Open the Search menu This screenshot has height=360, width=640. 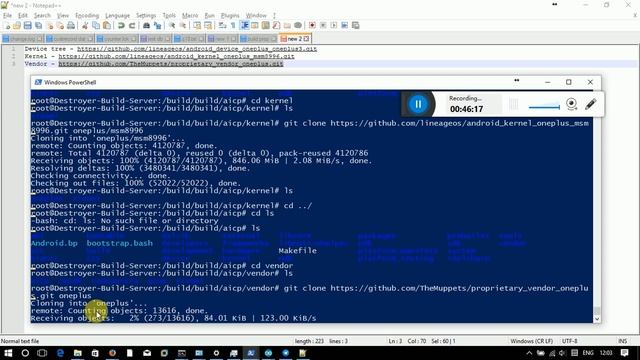click(42, 16)
